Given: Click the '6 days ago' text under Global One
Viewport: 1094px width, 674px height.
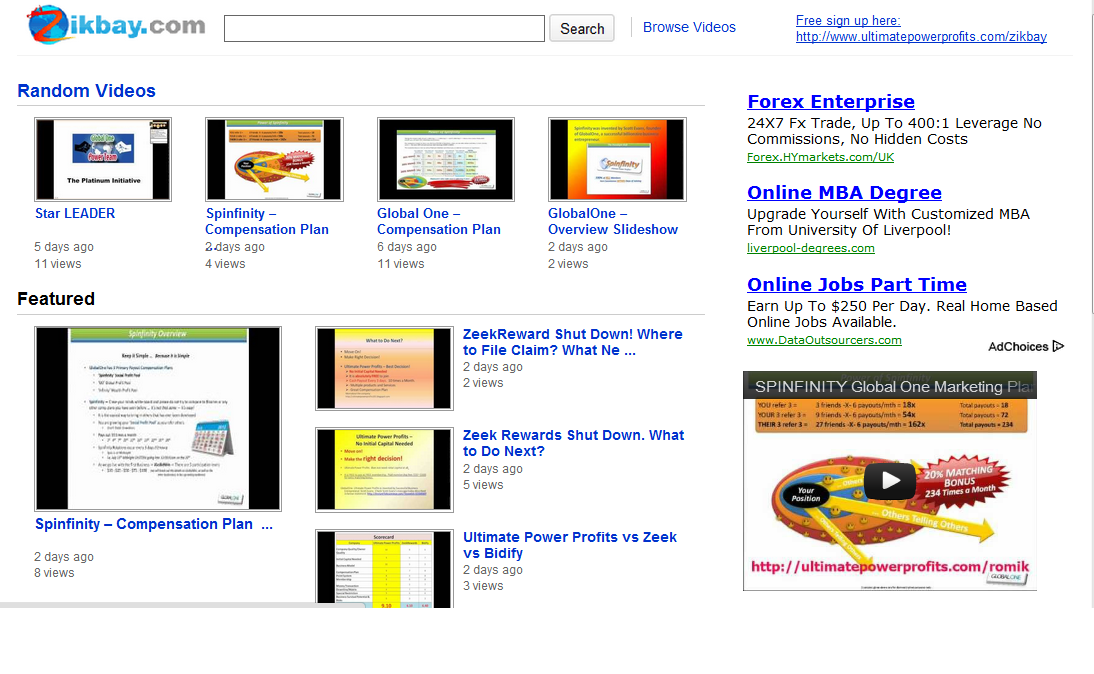Looking at the screenshot, I should (407, 247).
